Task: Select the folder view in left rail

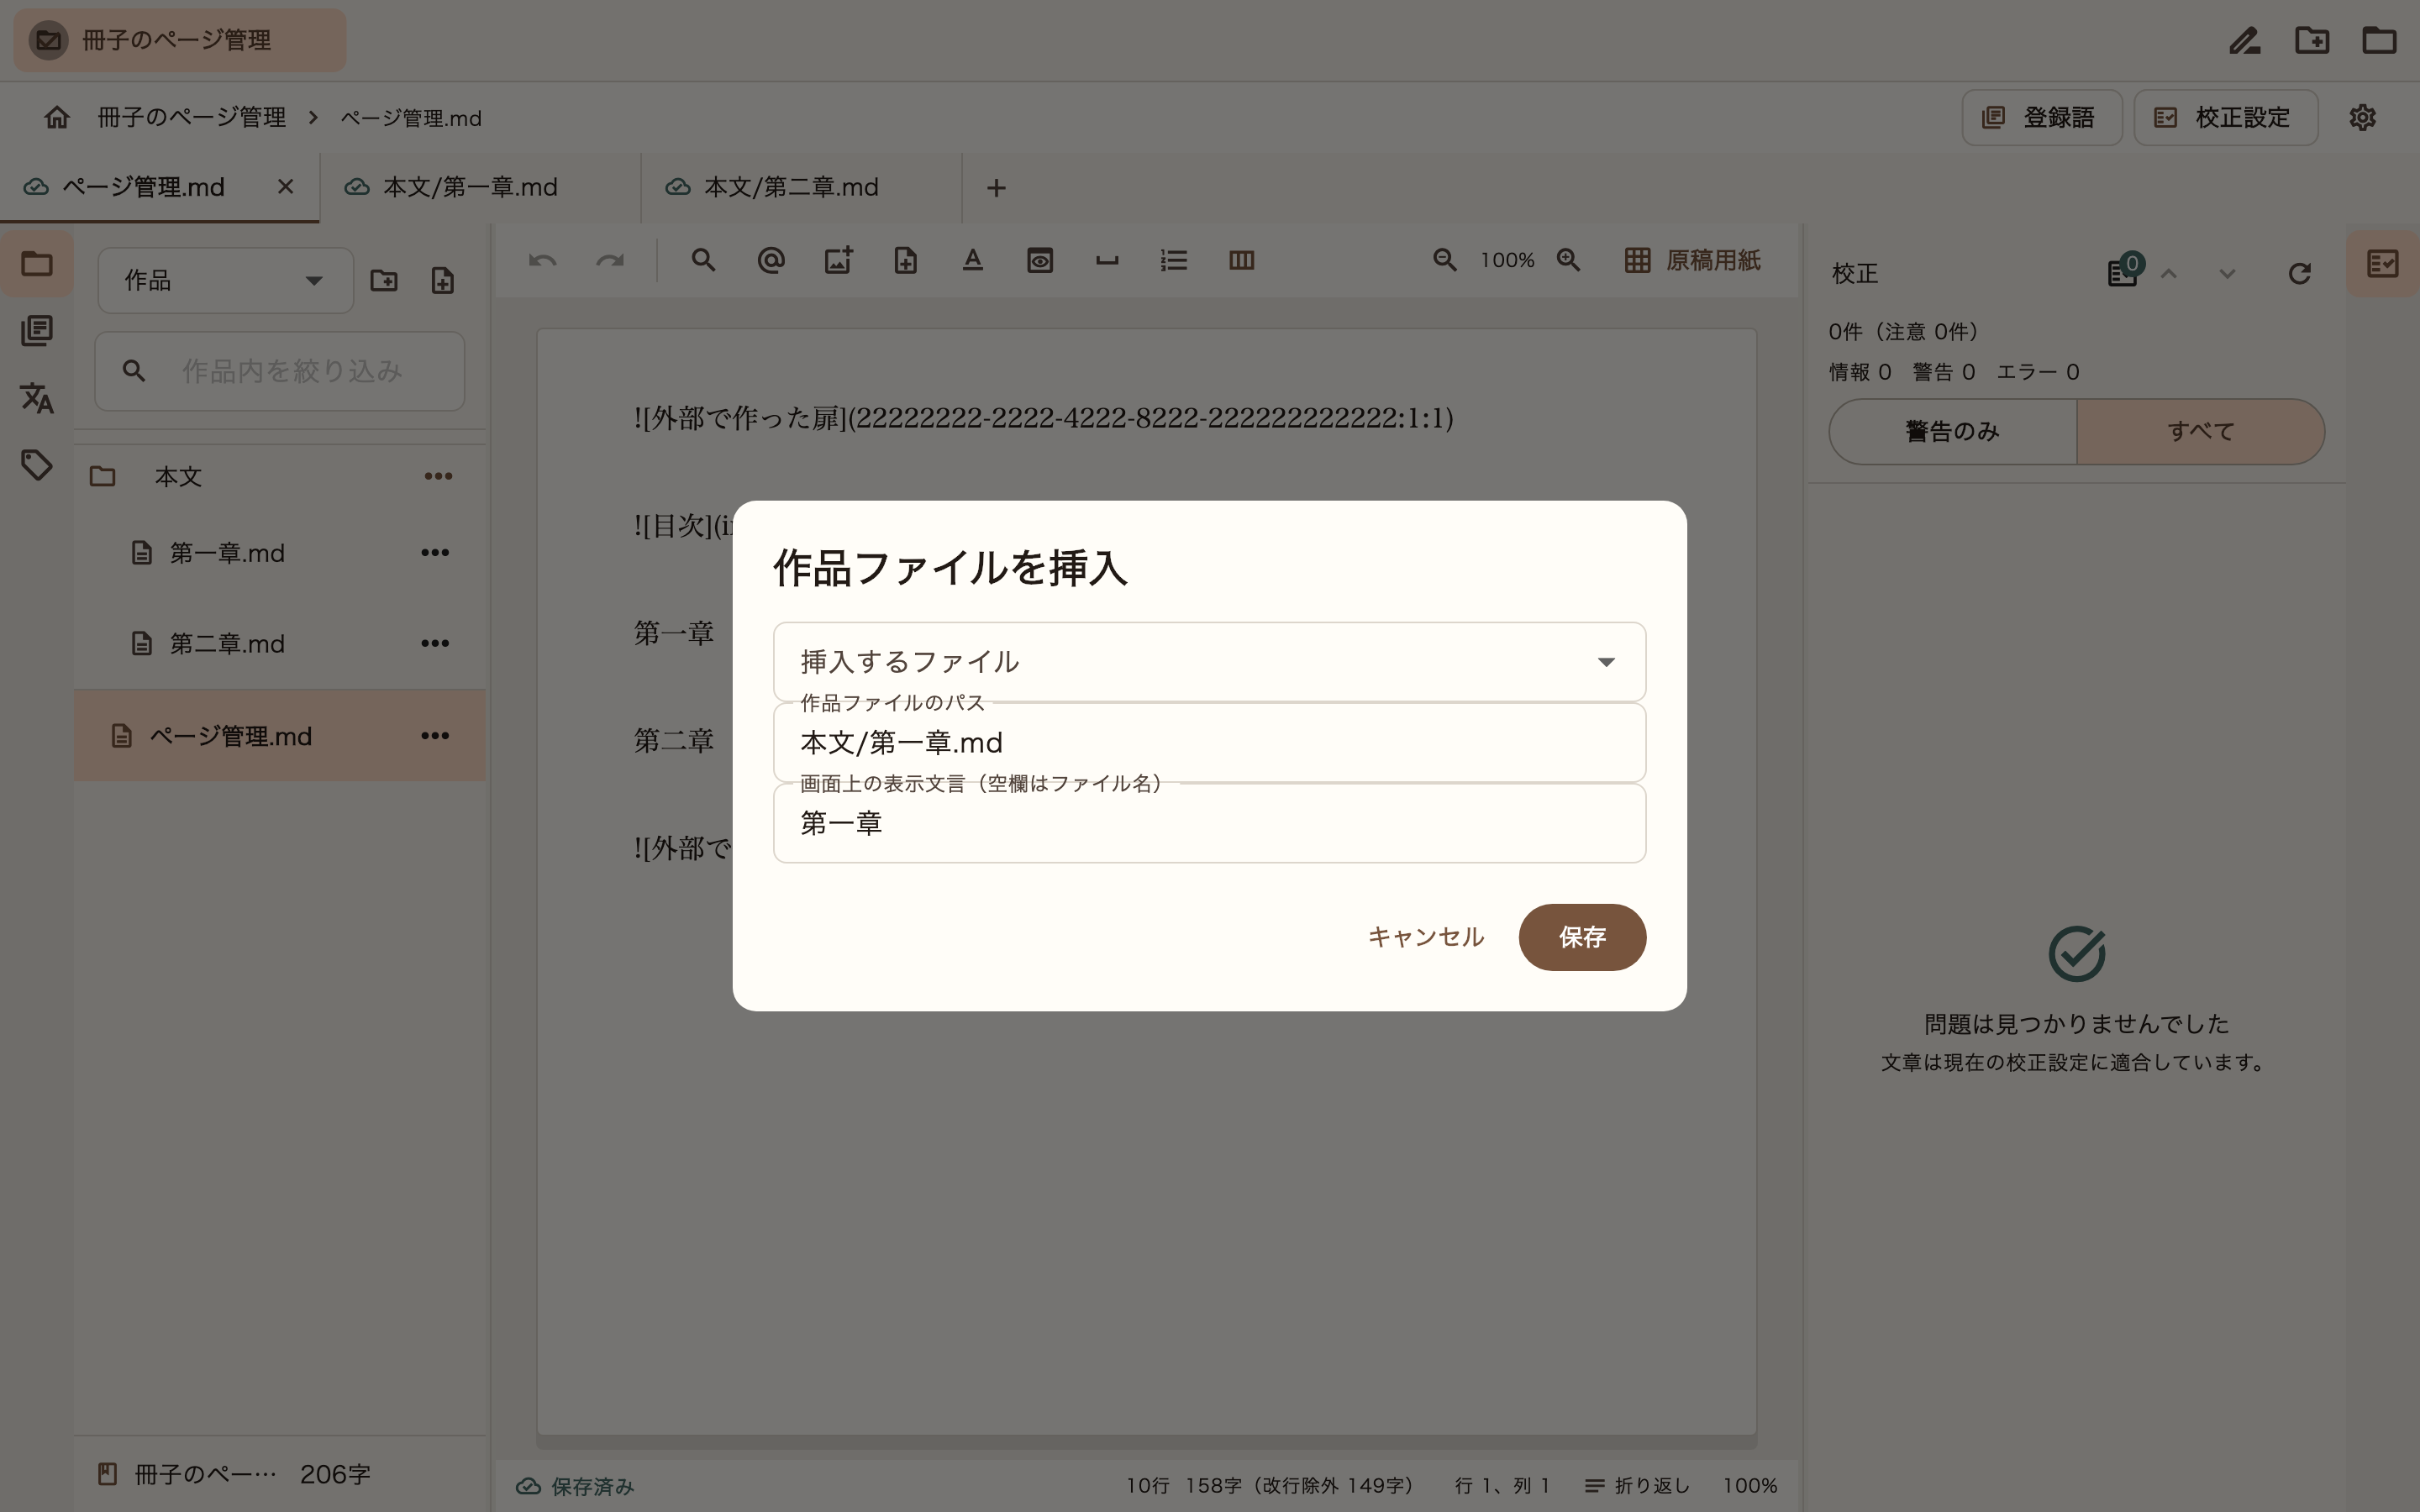Action: coord(37,264)
